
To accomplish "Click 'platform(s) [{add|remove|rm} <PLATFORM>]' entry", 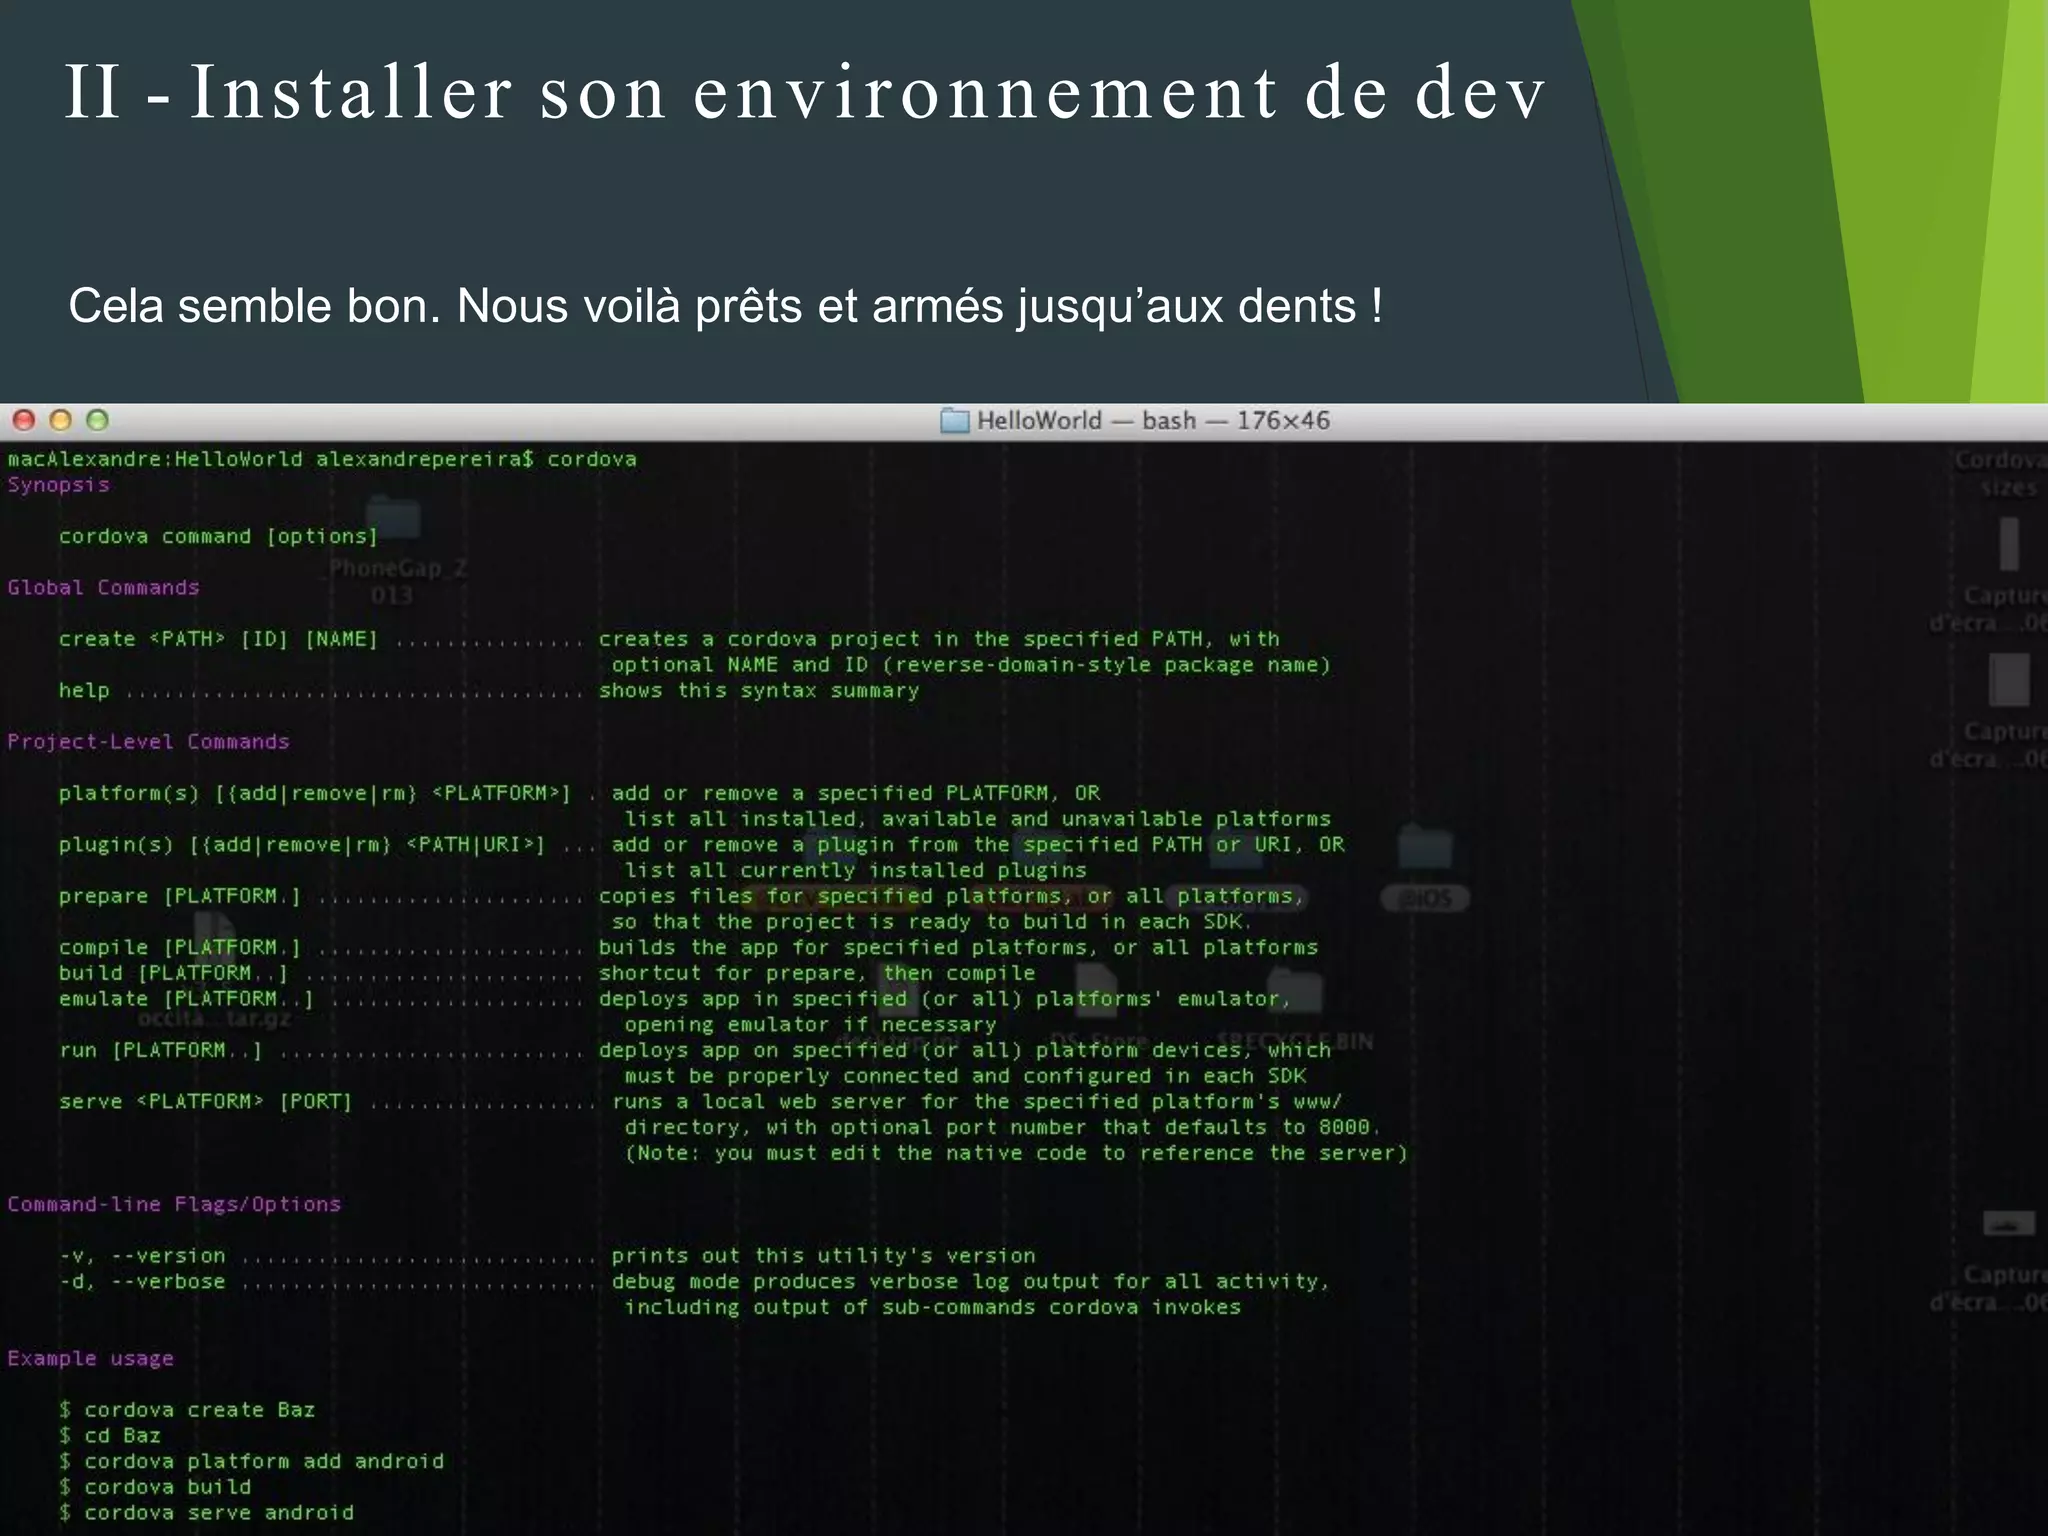I will 314,793.
